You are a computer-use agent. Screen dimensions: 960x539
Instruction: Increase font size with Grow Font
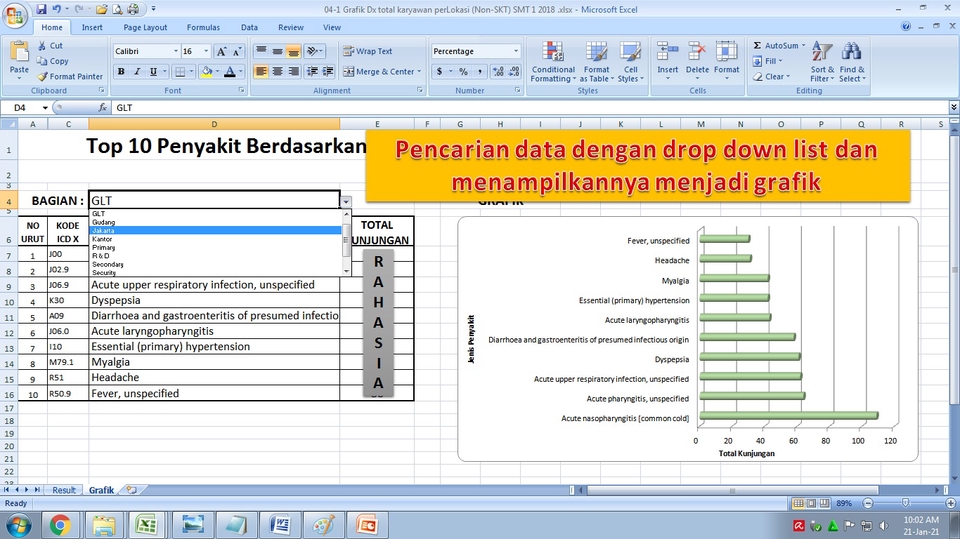222,51
